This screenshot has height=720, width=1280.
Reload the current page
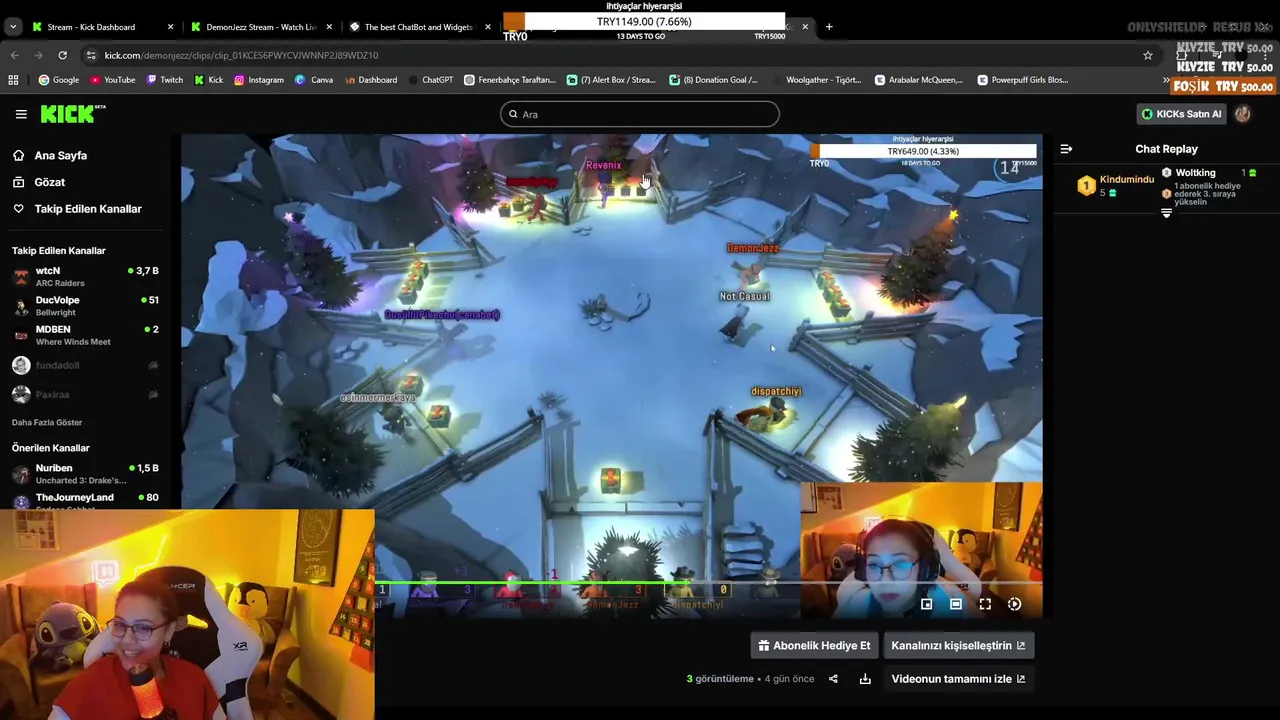pyautogui.click(x=62, y=55)
